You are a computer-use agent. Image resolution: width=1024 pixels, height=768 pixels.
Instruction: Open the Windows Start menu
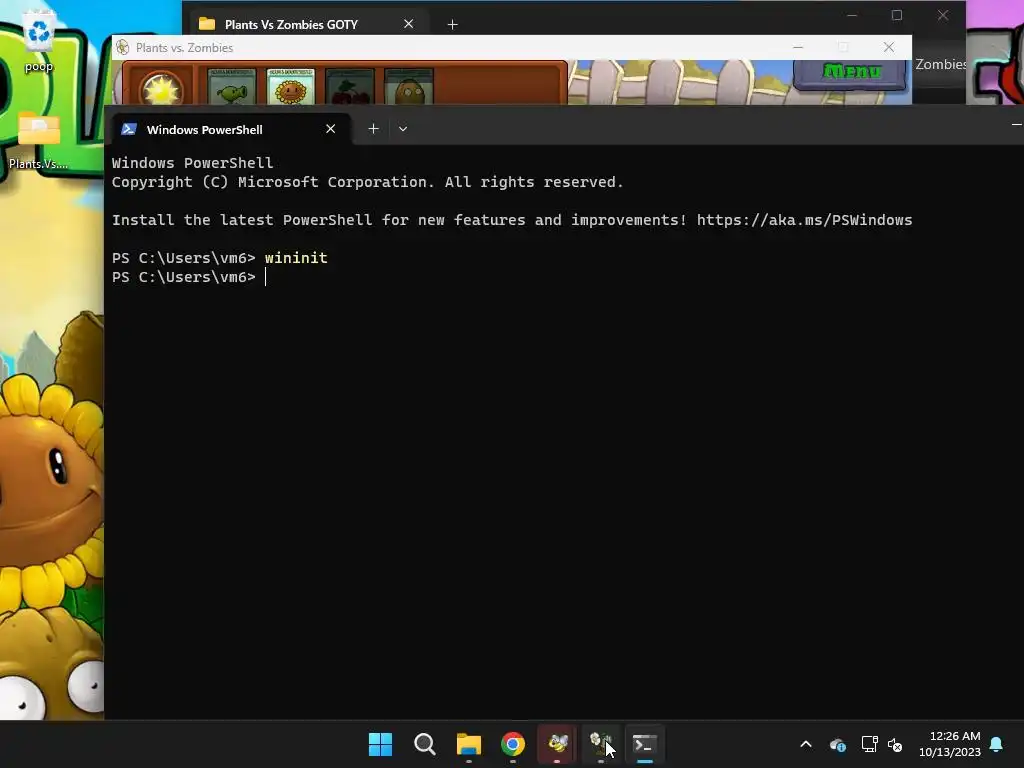380,744
